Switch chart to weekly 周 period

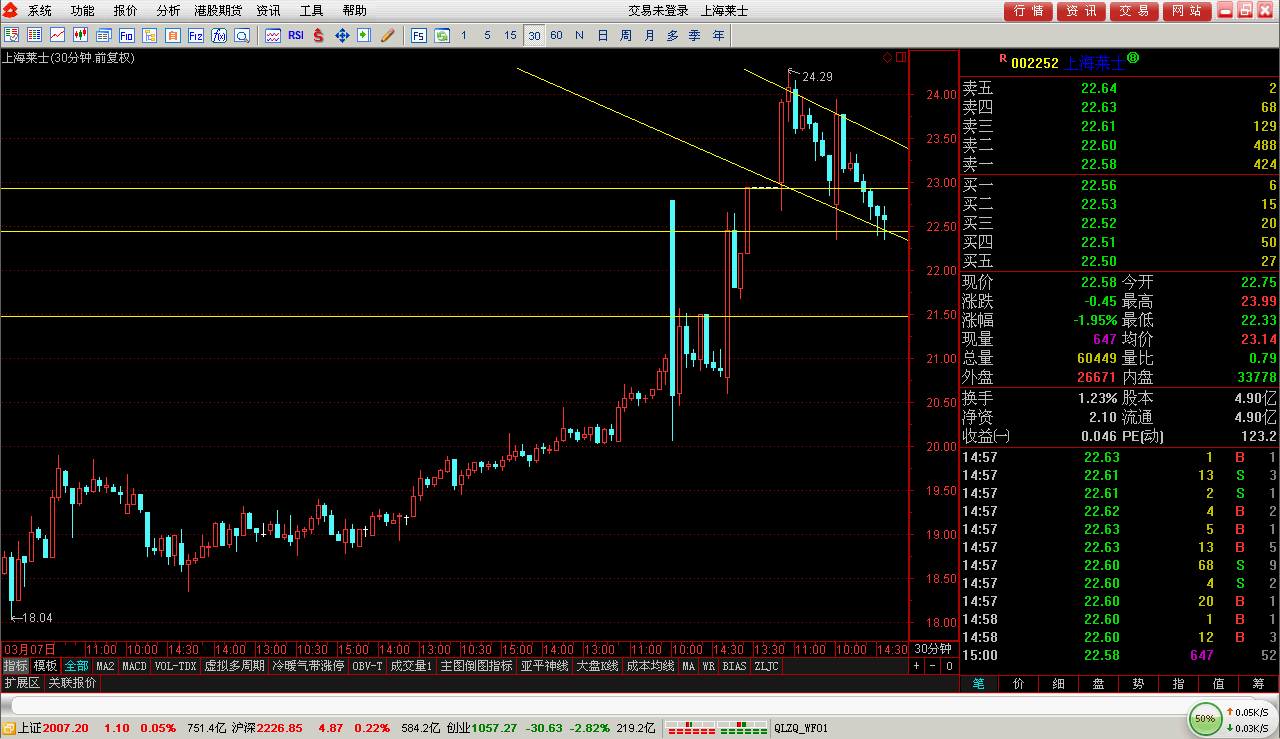625,35
